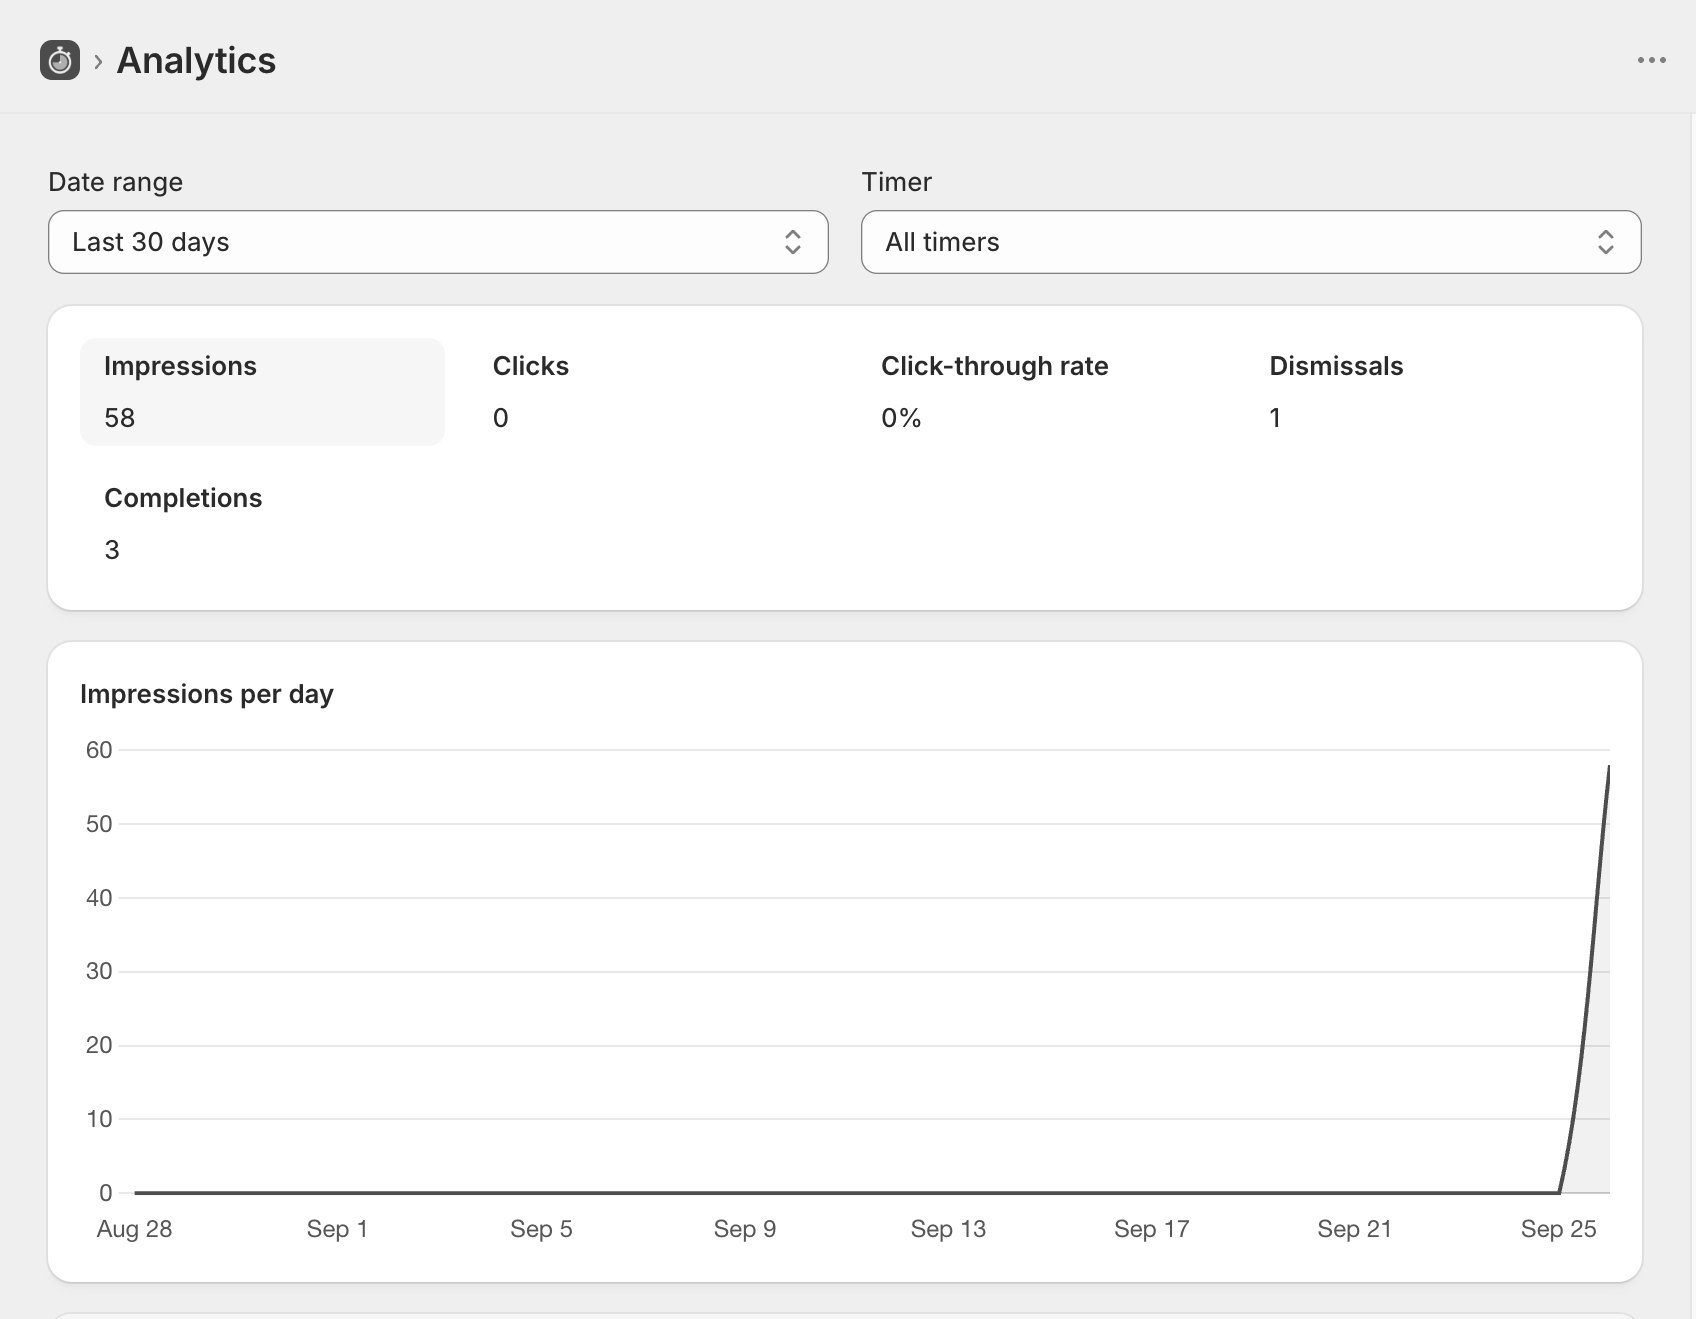The height and width of the screenshot is (1319, 1696).
Task: Select the Dismissals metric
Action: click(1427, 392)
